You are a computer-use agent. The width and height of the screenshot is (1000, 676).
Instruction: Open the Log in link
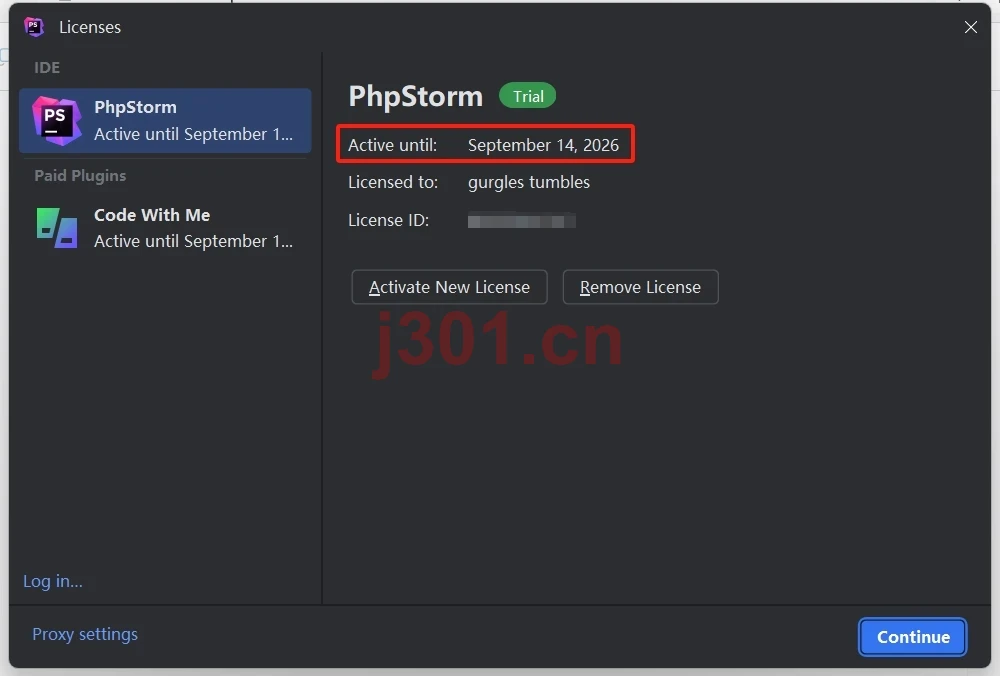pos(53,581)
